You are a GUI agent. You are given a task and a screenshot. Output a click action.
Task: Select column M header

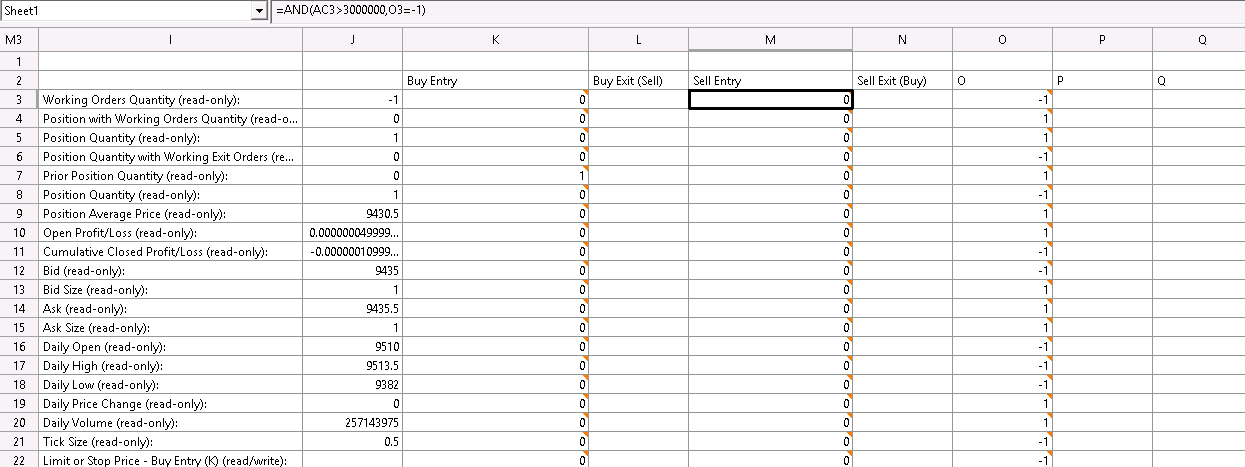click(770, 40)
